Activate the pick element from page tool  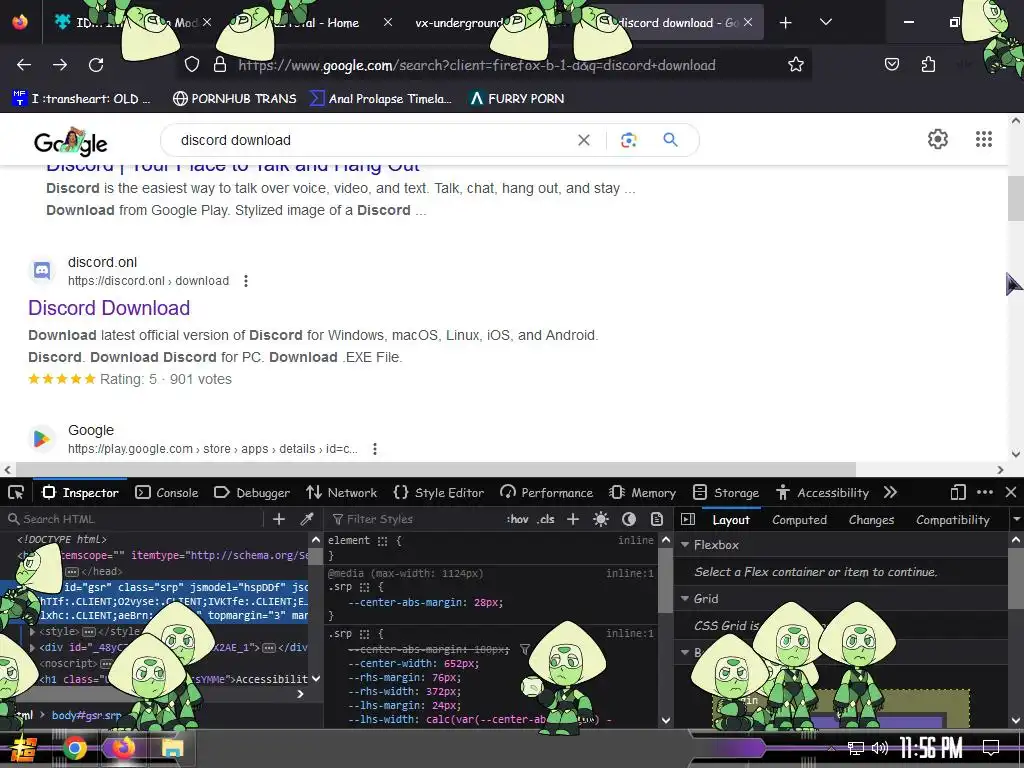coord(16,492)
